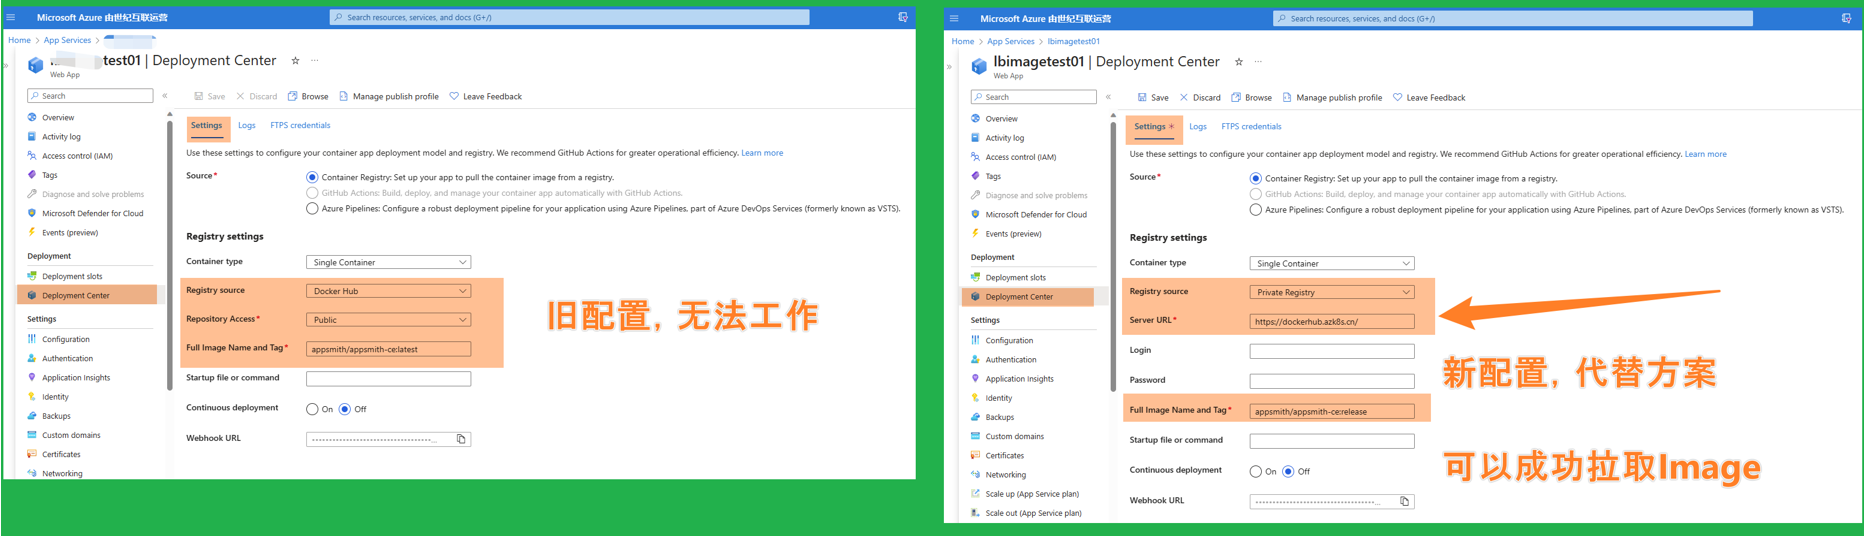Screen dimensions: 1864x536
Task: Open Cloud Shell icon in right portal header
Action: point(1846,18)
